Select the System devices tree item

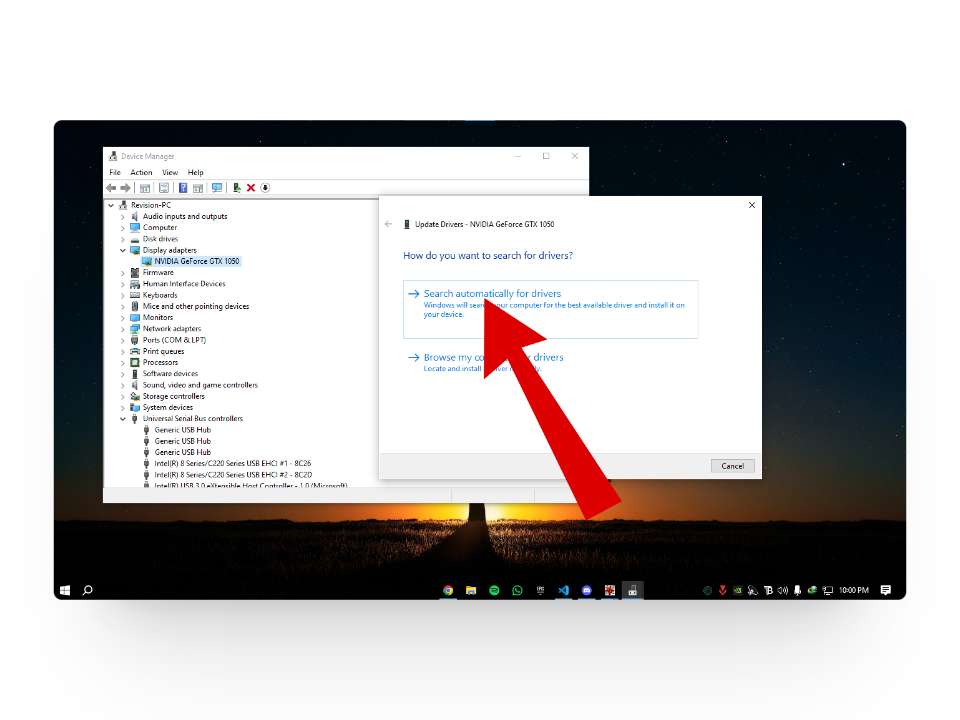coord(168,408)
